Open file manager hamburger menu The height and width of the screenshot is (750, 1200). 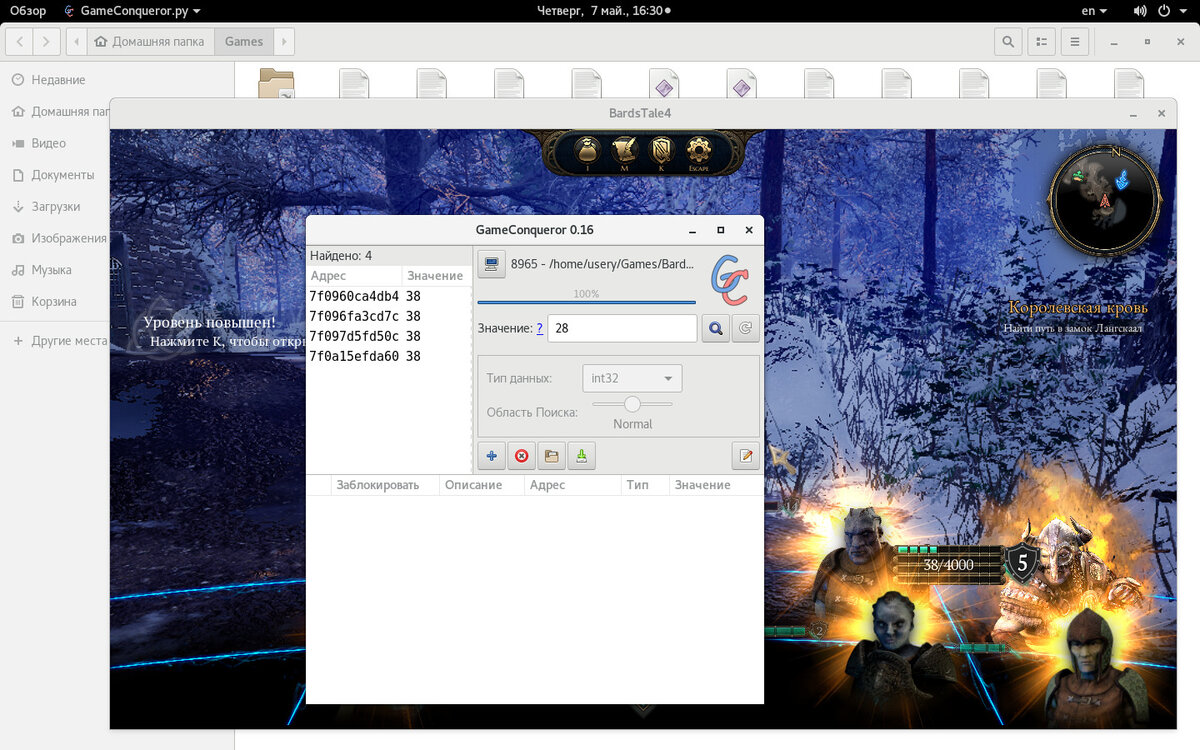click(x=1075, y=42)
